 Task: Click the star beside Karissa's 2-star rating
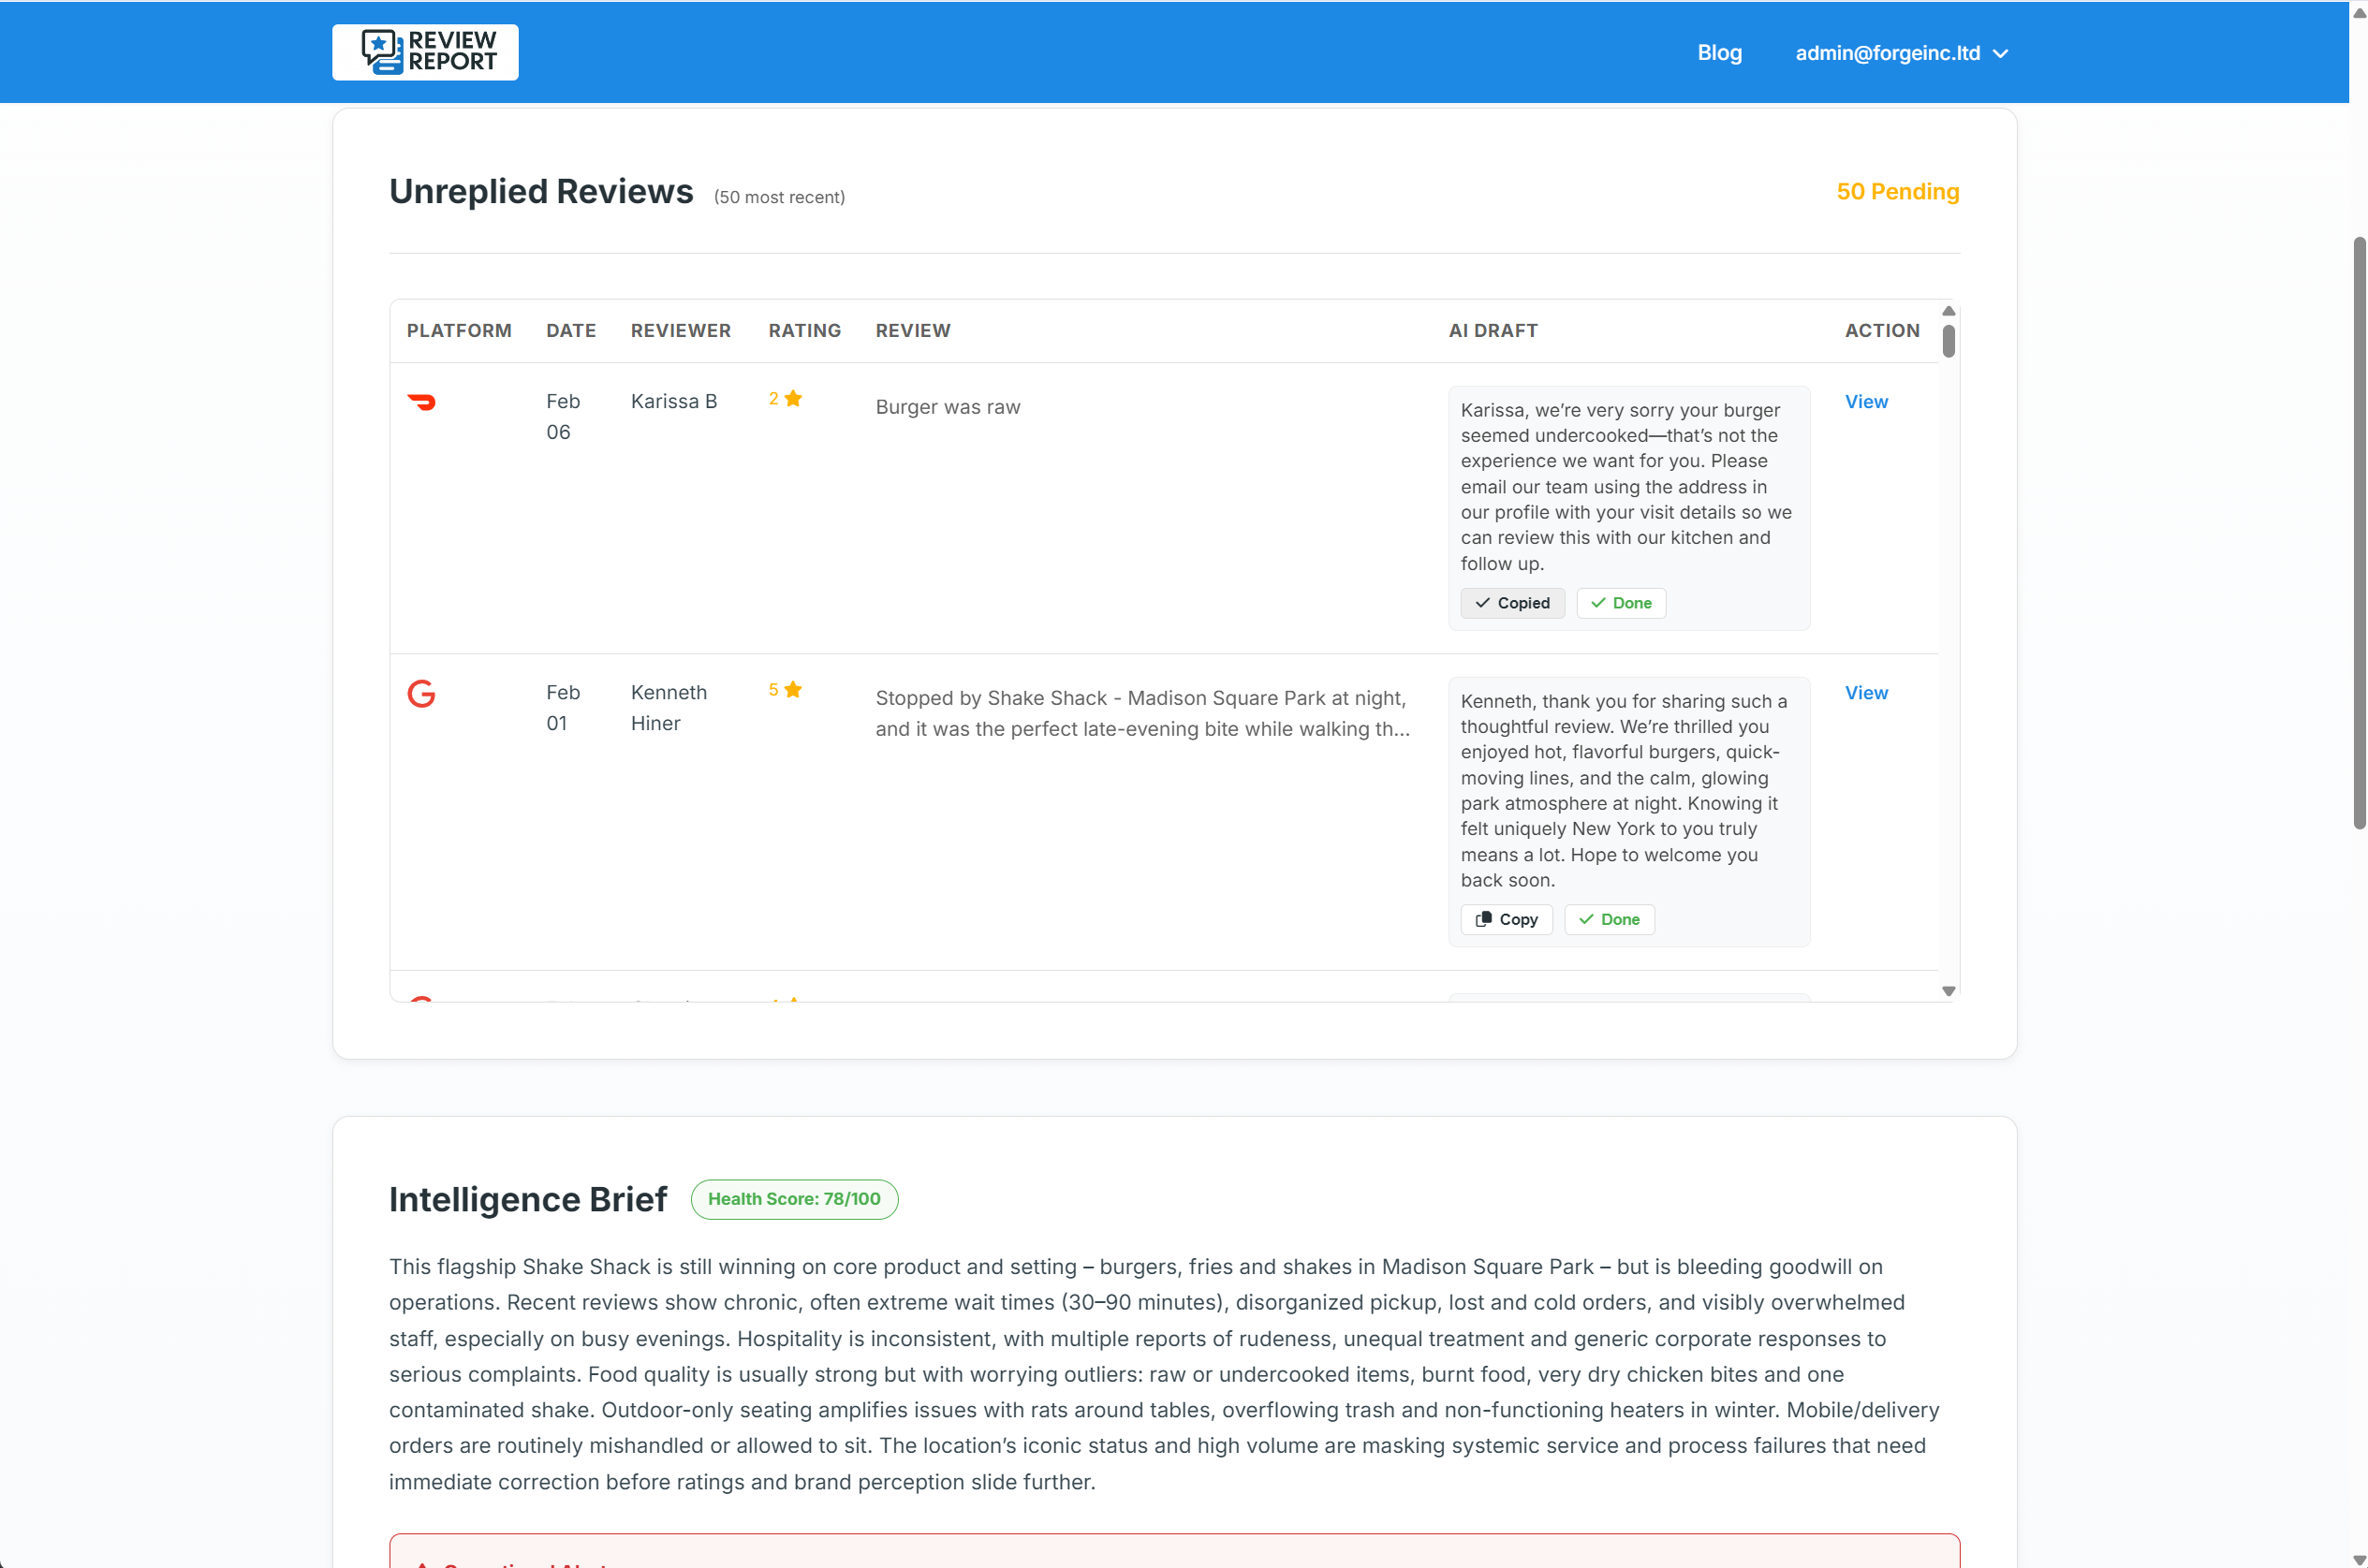click(x=792, y=397)
